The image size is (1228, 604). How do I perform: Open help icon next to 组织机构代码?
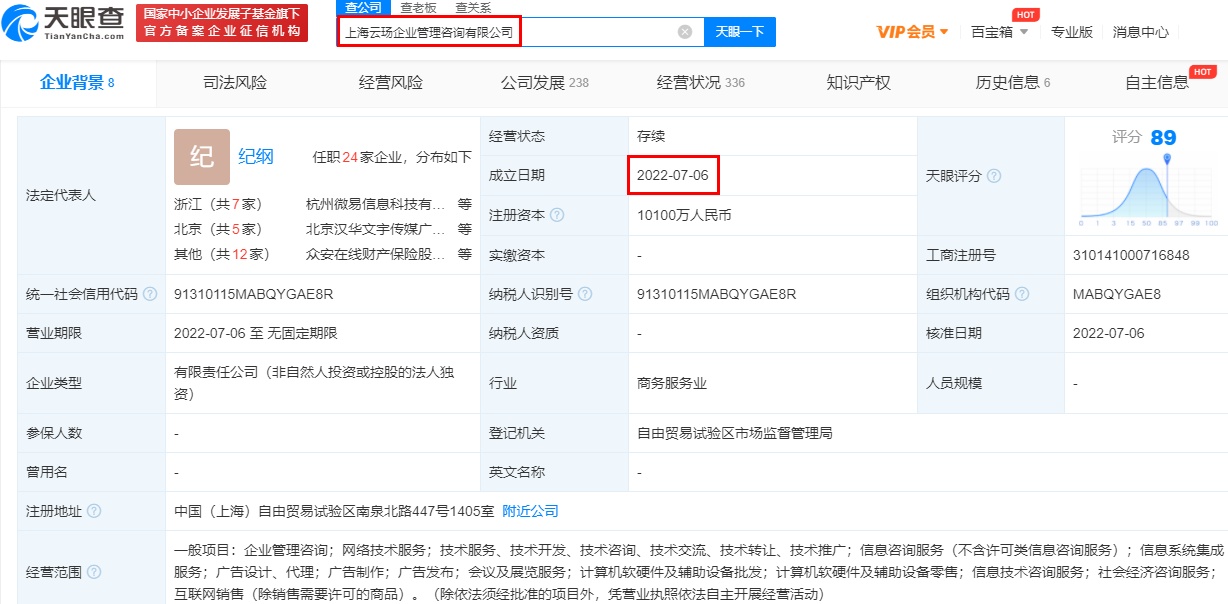click(1020, 294)
